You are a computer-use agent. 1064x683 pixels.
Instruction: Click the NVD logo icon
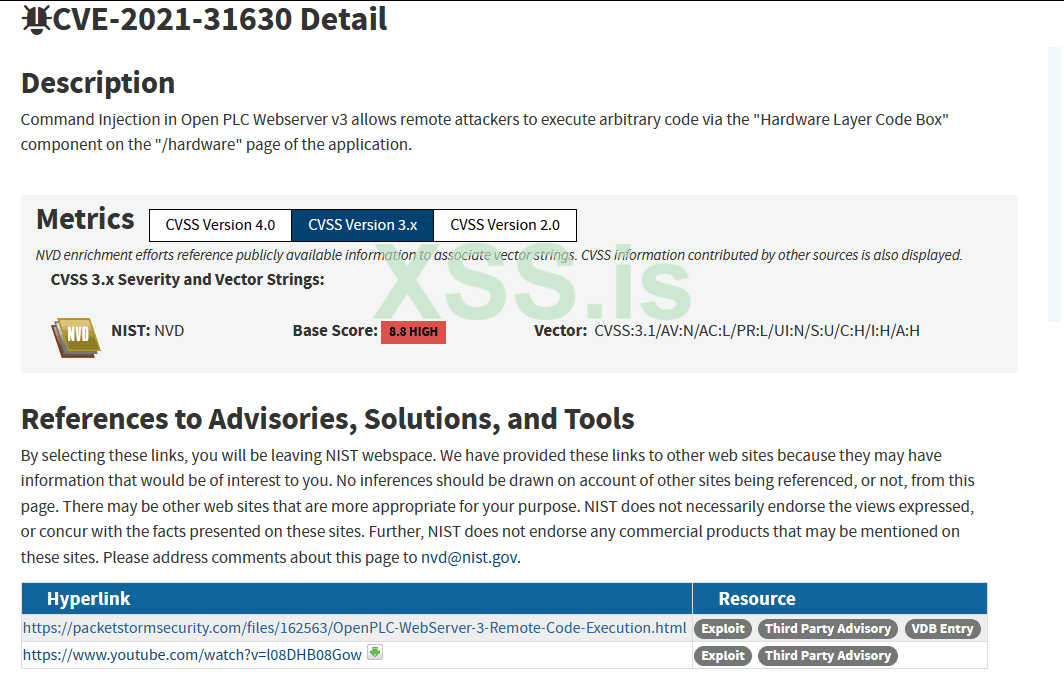pyautogui.click(x=75, y=337)
